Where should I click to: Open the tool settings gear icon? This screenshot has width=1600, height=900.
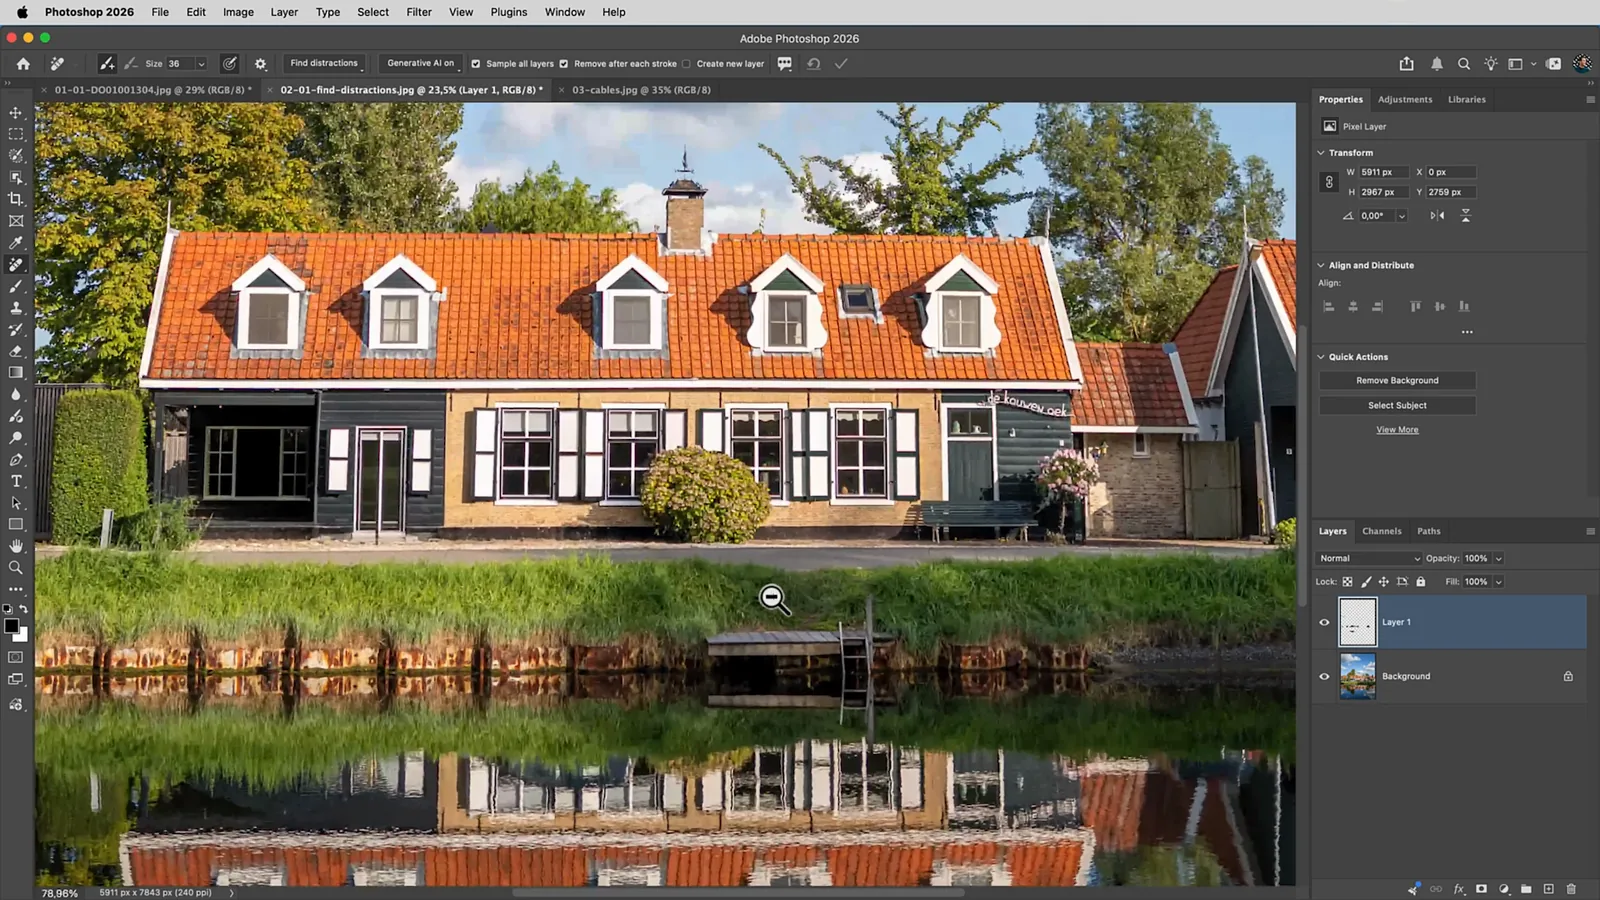[260, 63]
